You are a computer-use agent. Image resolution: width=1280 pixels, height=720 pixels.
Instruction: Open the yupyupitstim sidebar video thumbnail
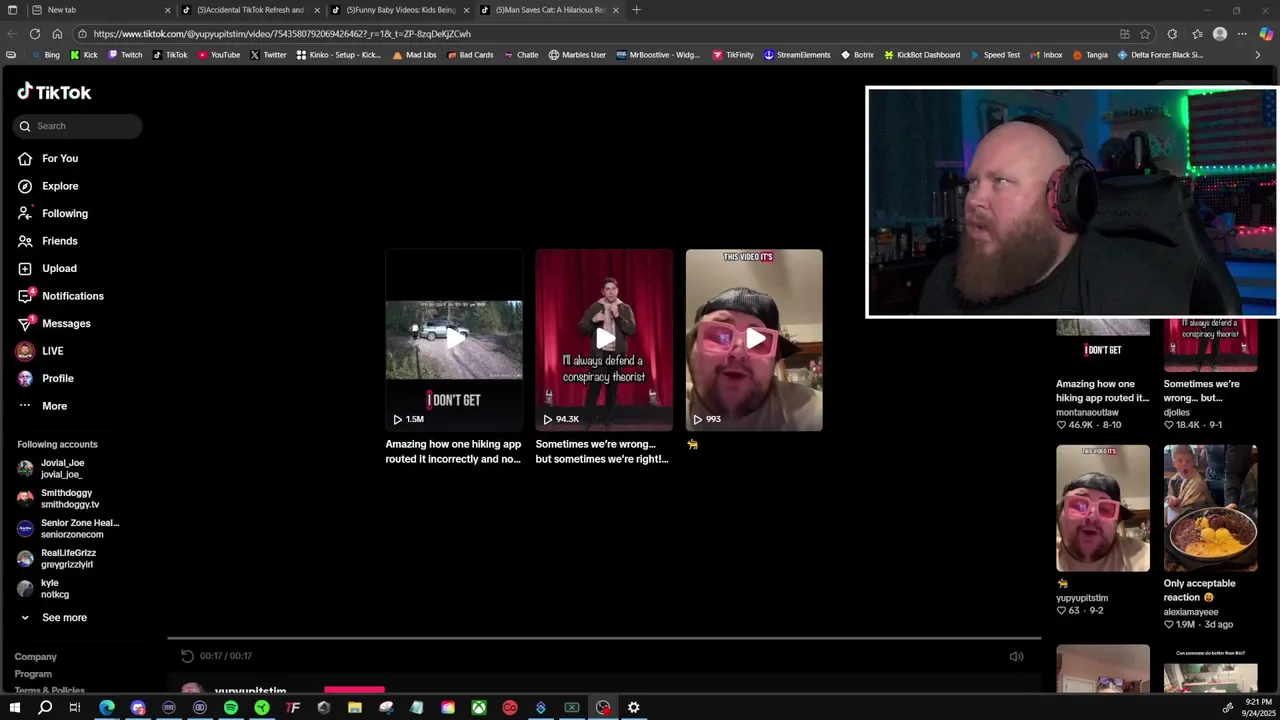tap(1103, 508)
